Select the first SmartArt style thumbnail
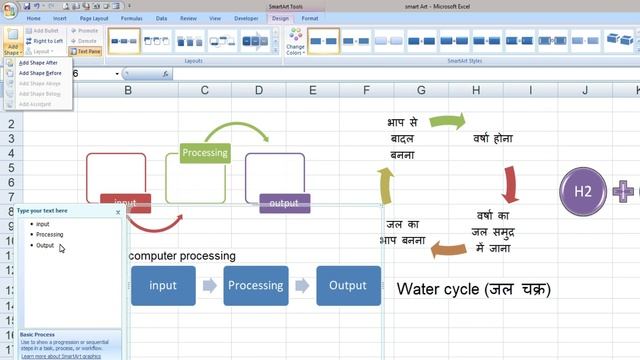 click(x=323, y=41)
